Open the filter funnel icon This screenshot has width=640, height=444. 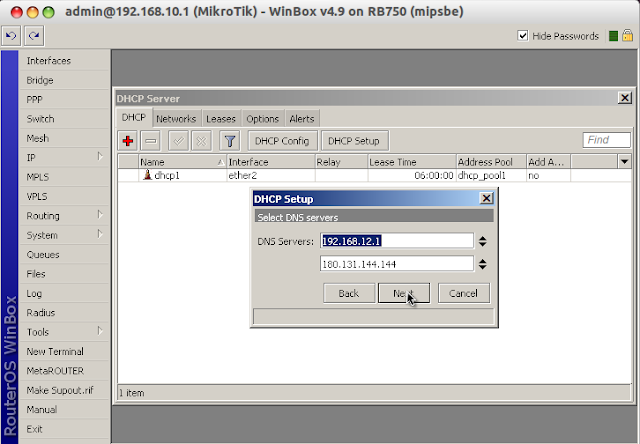coord(229,141)
